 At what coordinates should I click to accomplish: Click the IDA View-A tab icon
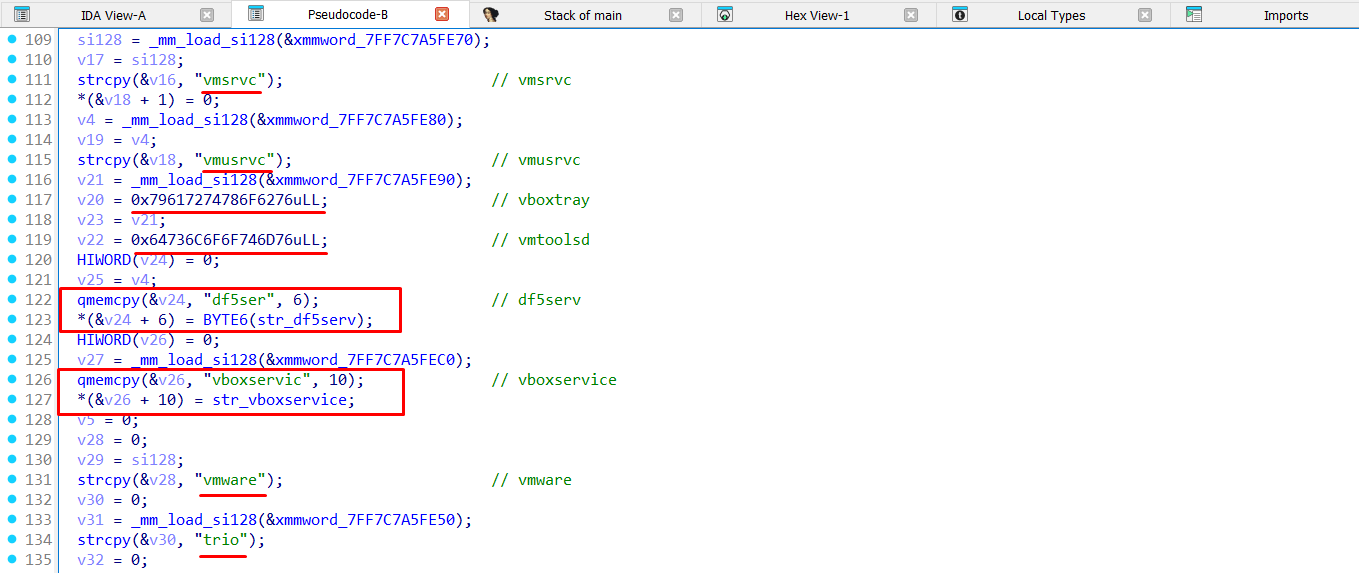click(x=21, y=15)
